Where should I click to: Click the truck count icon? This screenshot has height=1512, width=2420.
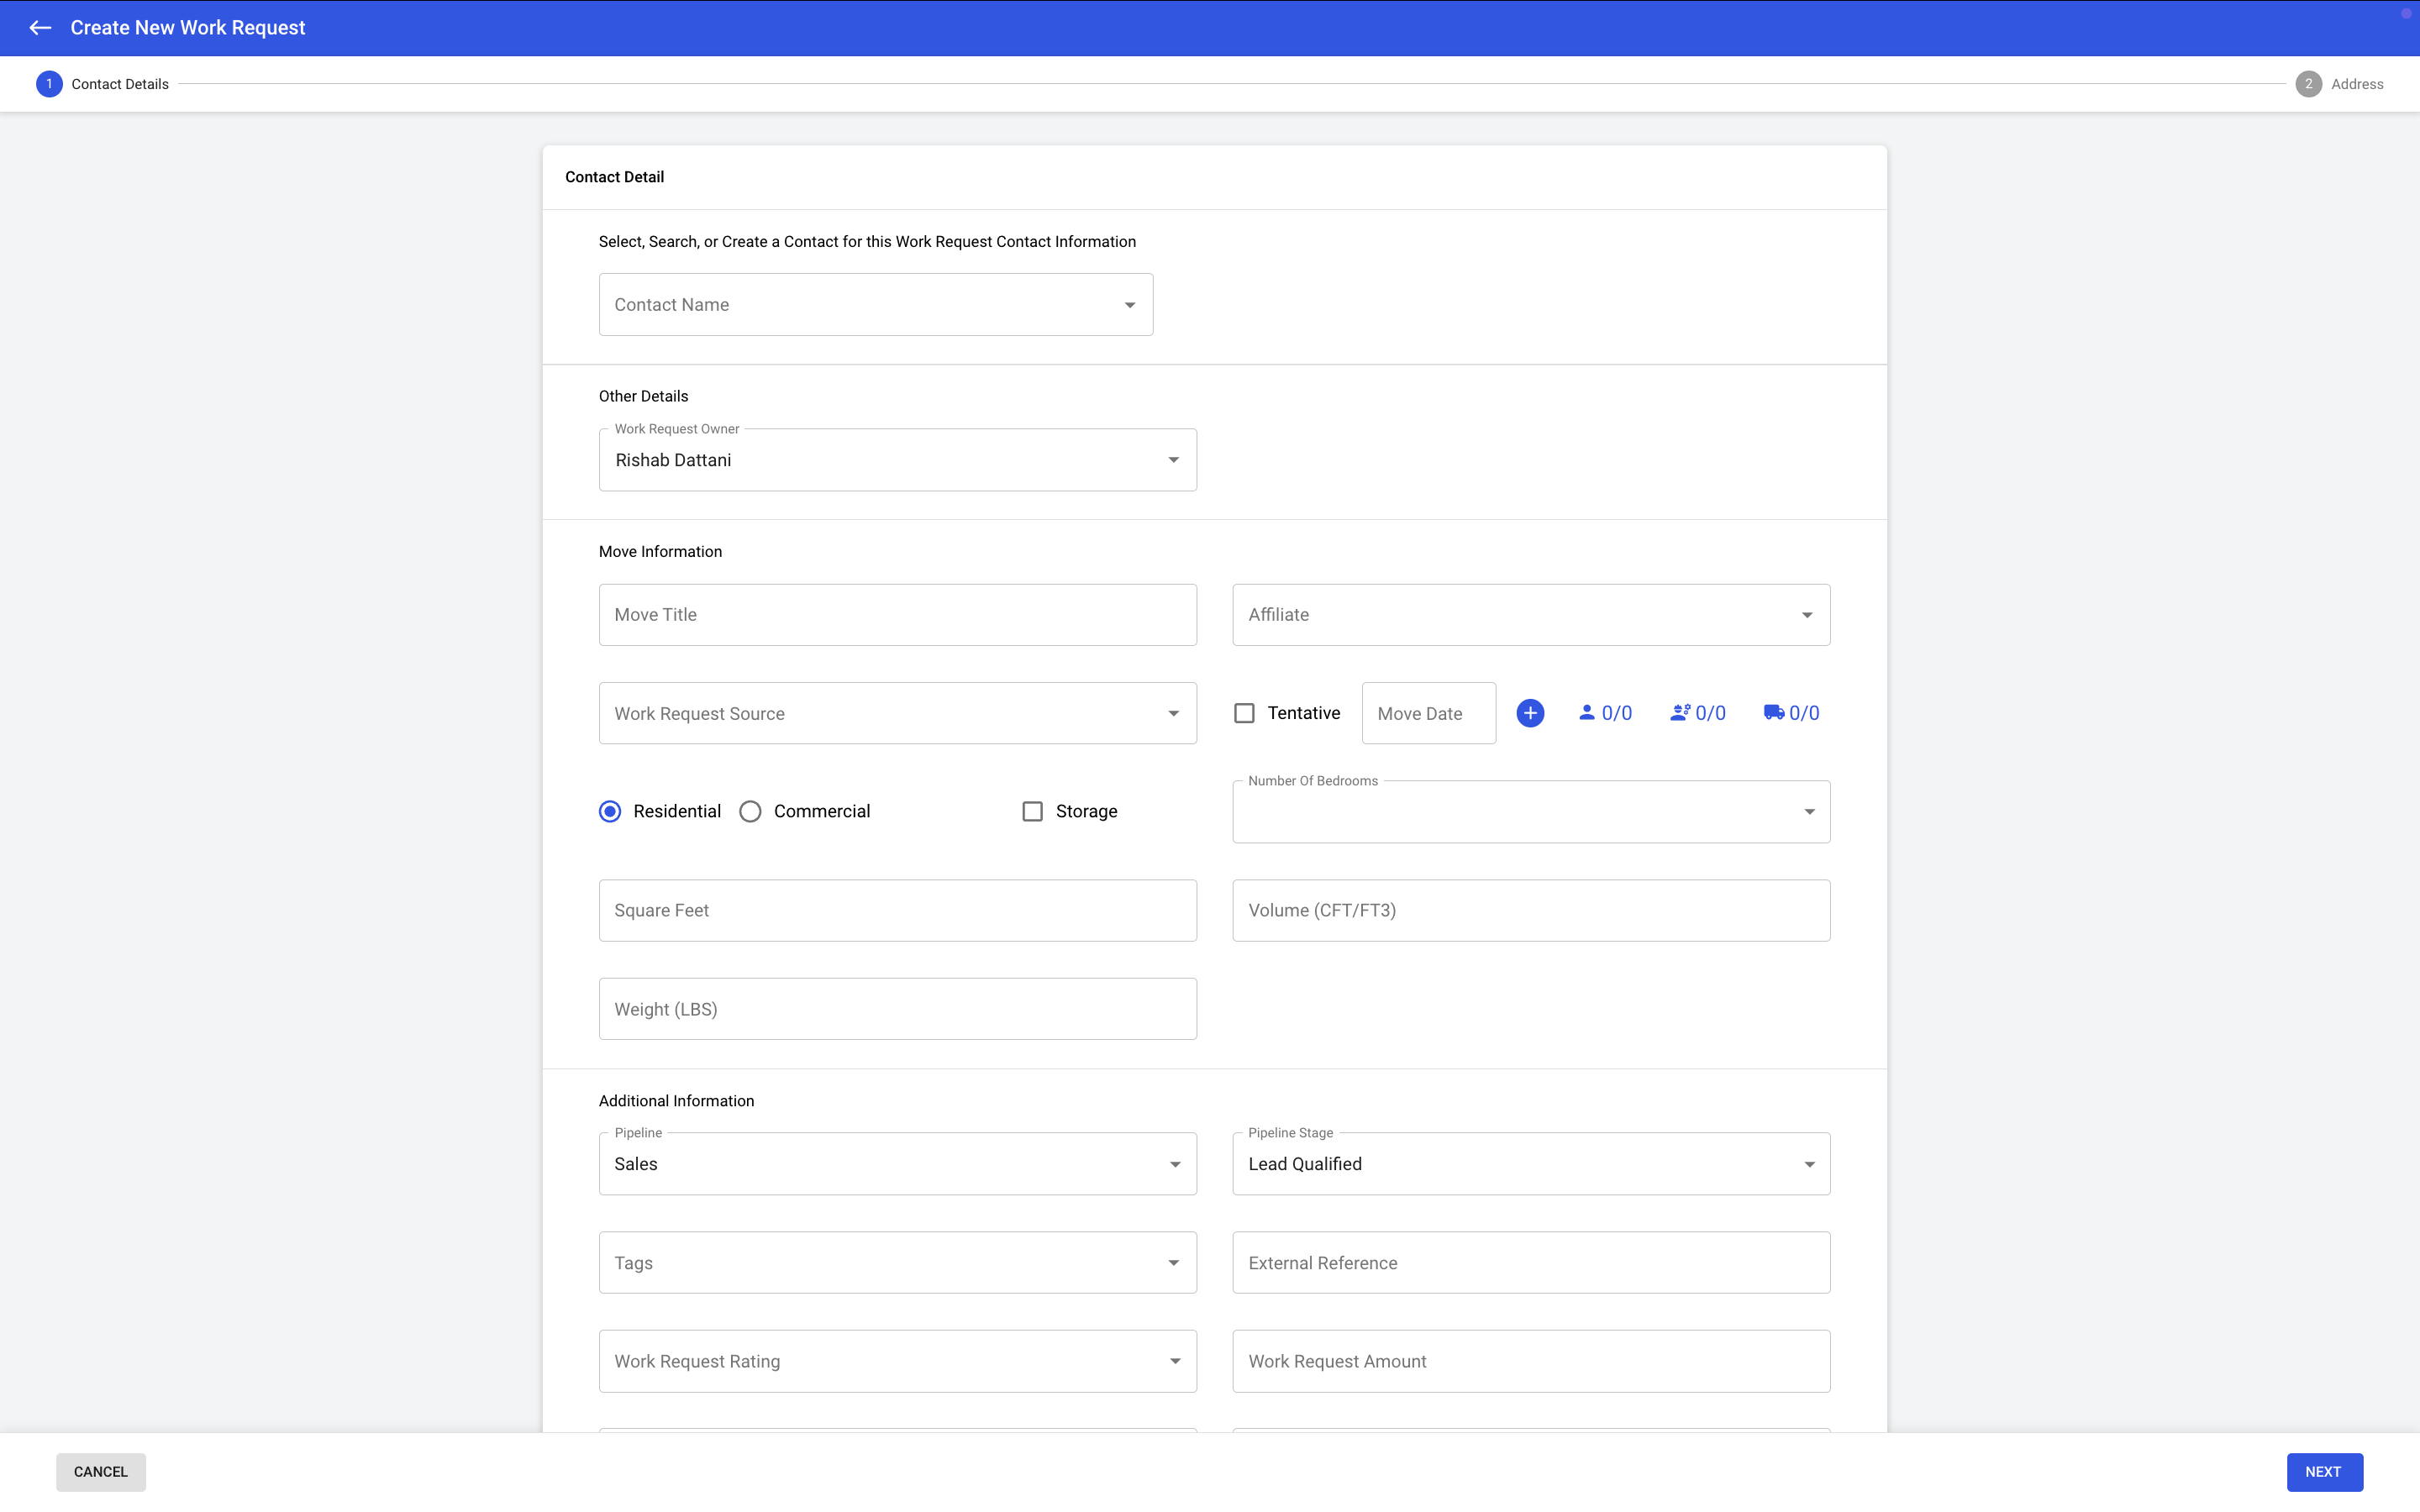click(1773, 713)
